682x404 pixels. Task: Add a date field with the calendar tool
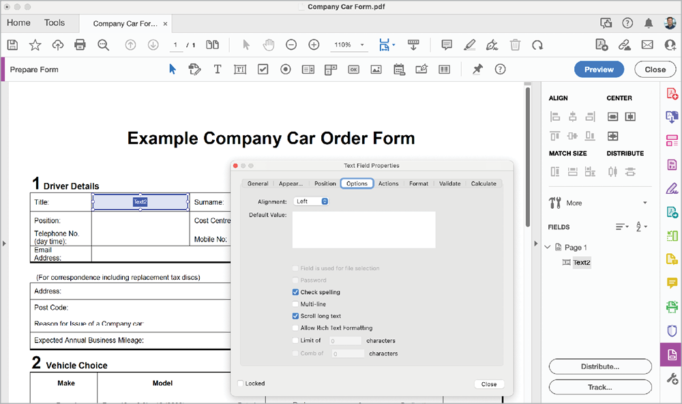point(399,70)
